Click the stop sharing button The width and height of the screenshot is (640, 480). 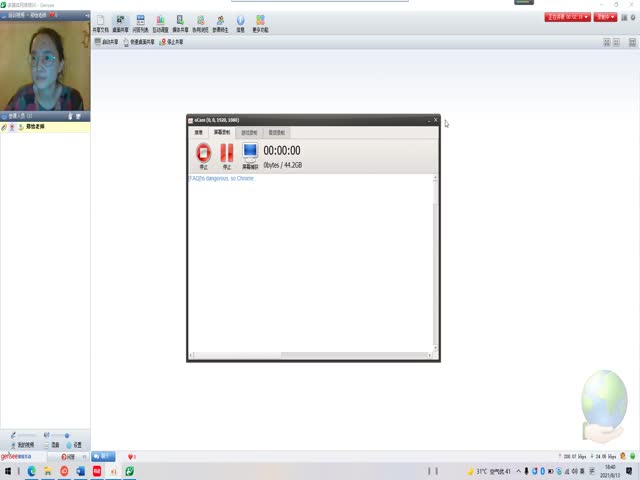click(x=172, y=42)
